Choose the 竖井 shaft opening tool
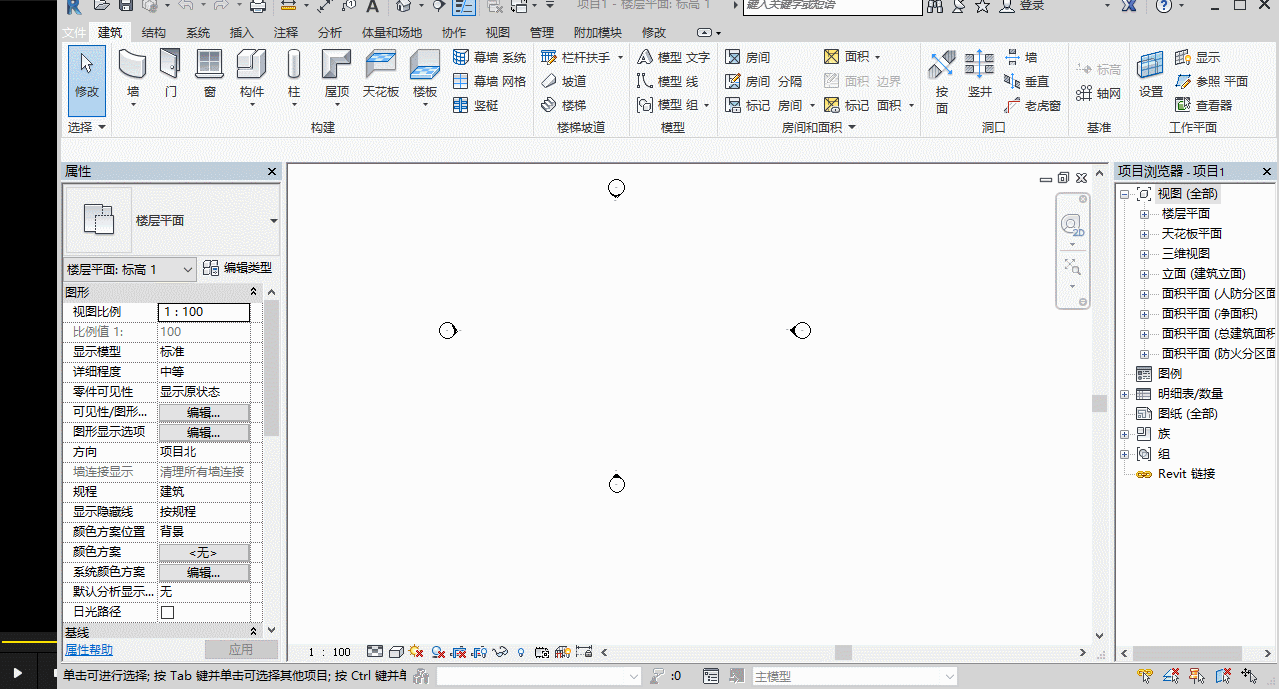Viewport: 1279px width, 689px height. coord(979,76)
